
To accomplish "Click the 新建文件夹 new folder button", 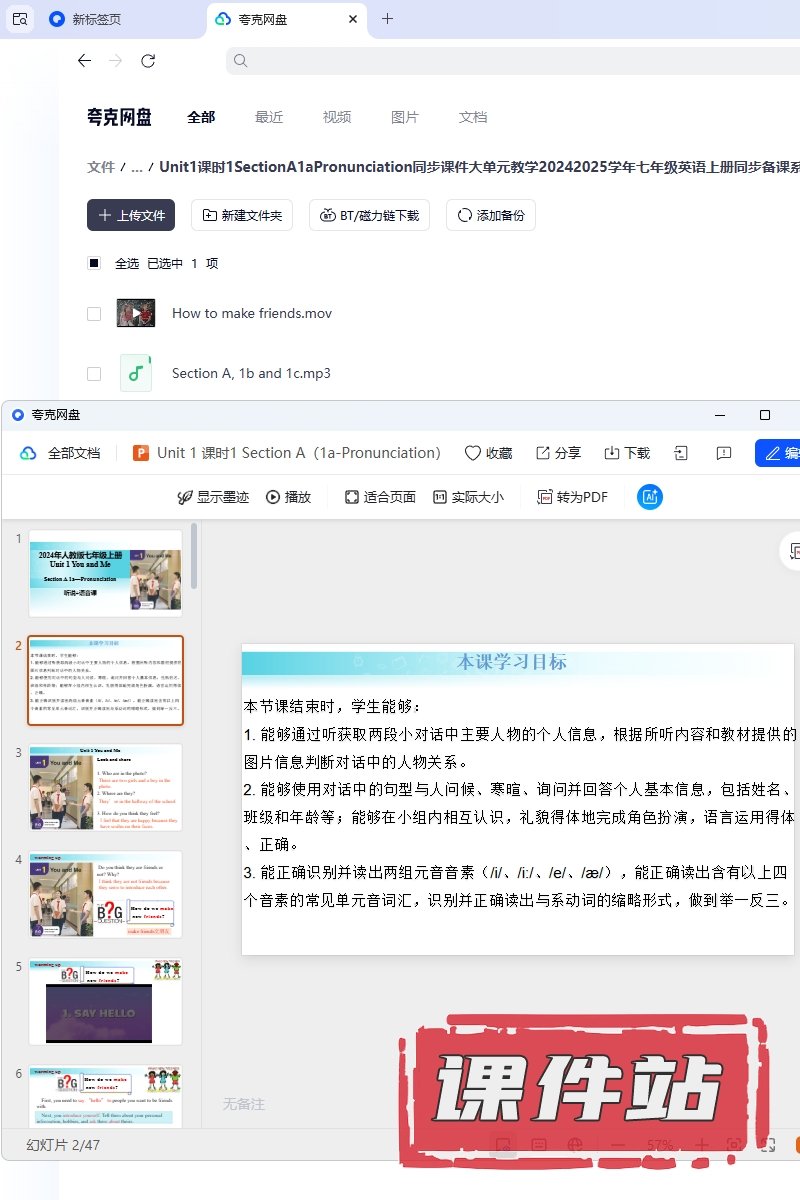I will tap(242, 215).
